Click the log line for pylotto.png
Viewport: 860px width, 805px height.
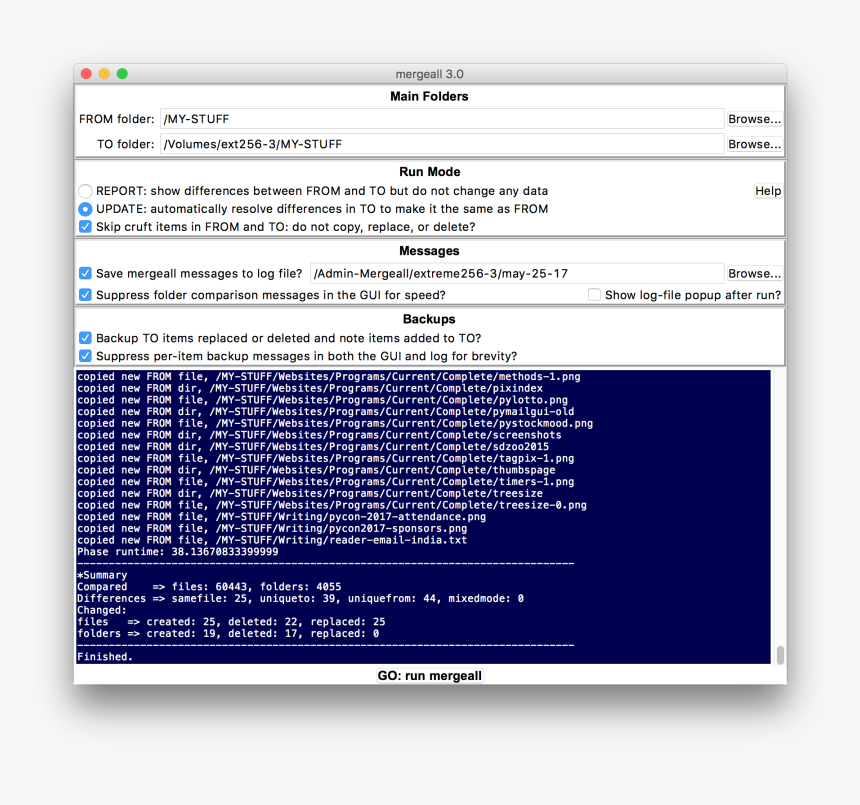pyautogui.click(x=322, y=400)
